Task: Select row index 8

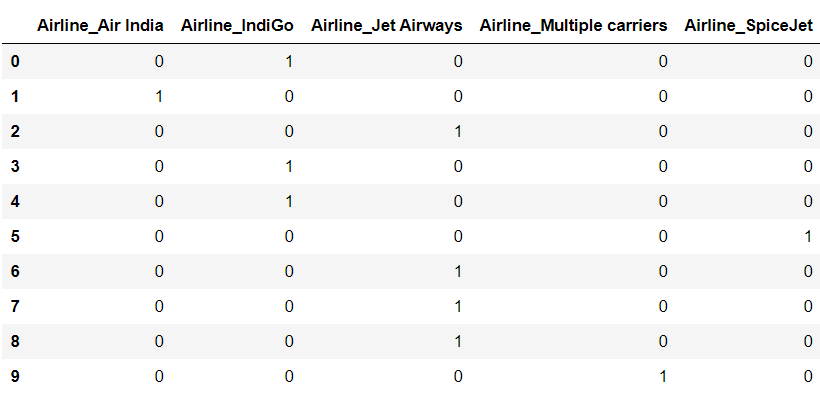Action: [15, 342]
